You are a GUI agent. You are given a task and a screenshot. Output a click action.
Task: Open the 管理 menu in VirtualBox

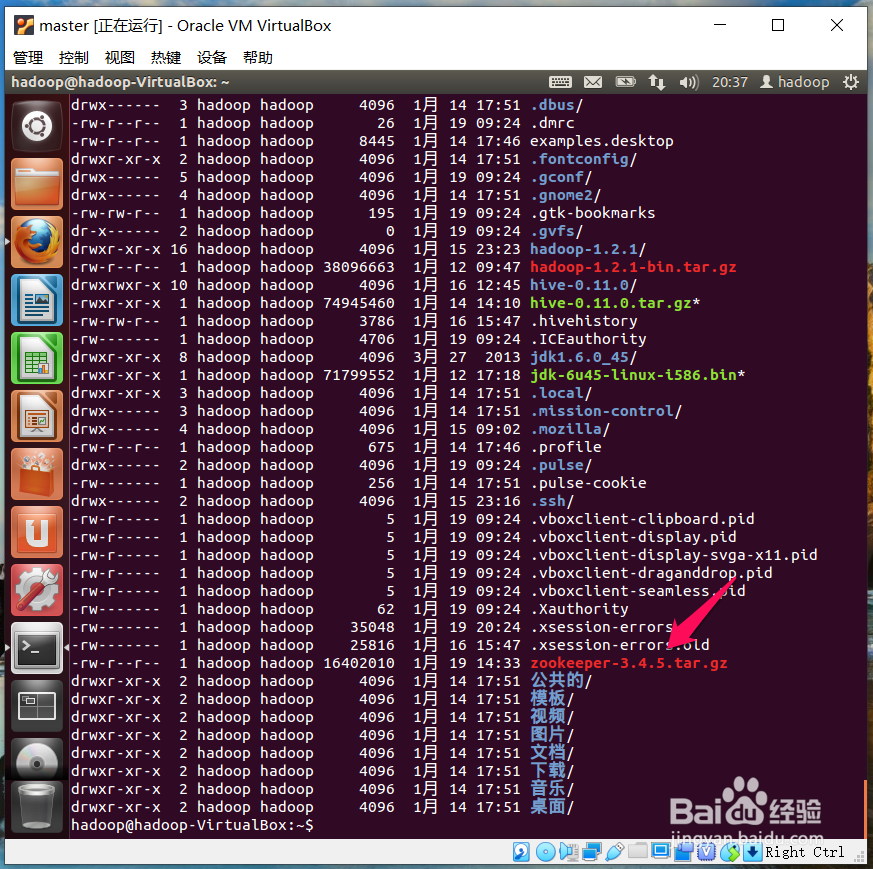pos(28,57)
